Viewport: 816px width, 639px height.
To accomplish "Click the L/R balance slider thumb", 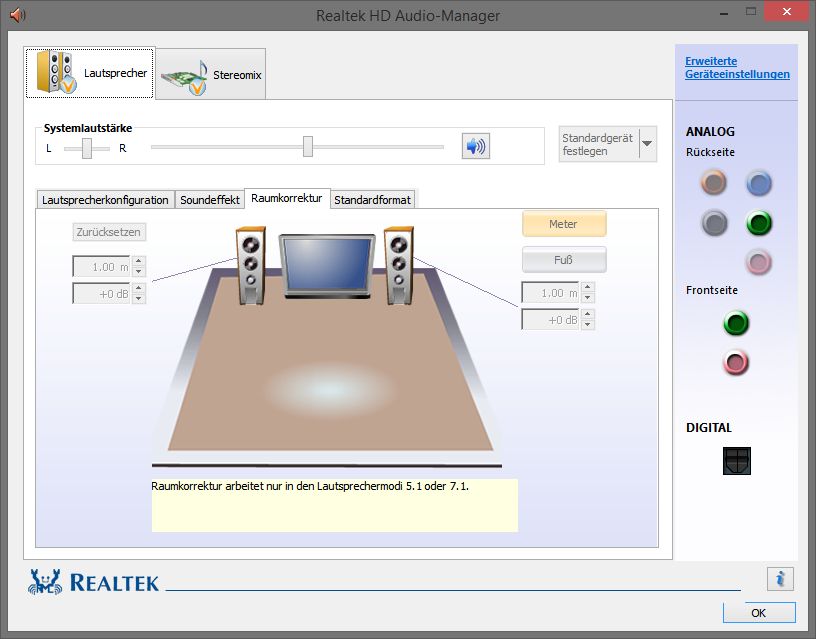I will click(x=87, y=148).
